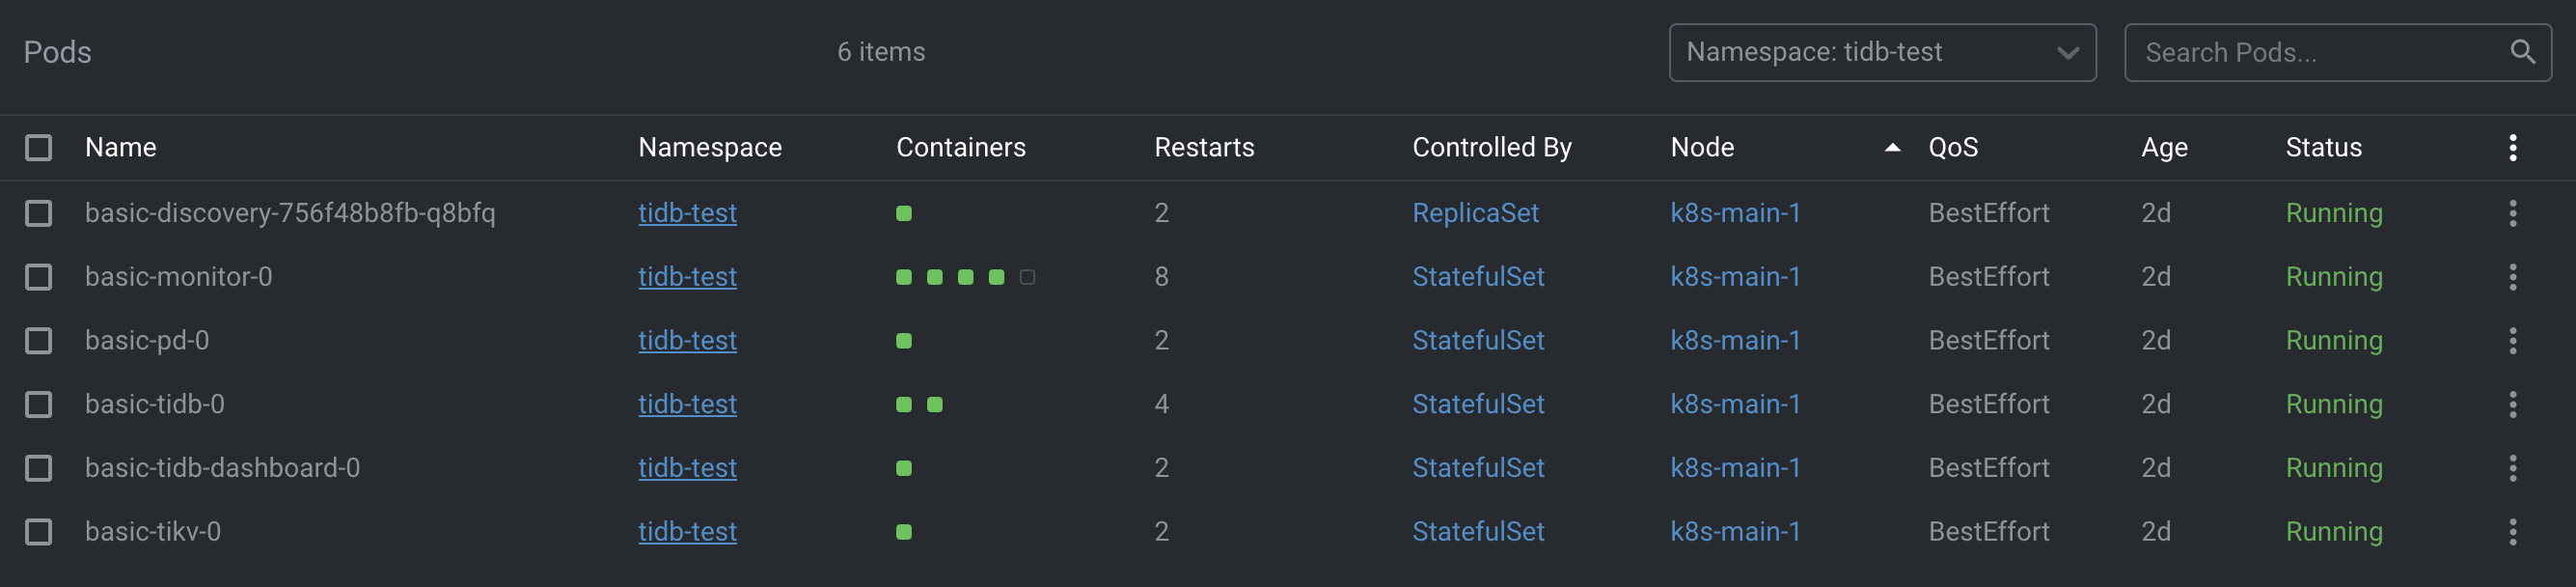Select the basic-monitor-0 pod checkbox
Screen dimensions: 2576x587
[39, 277]
